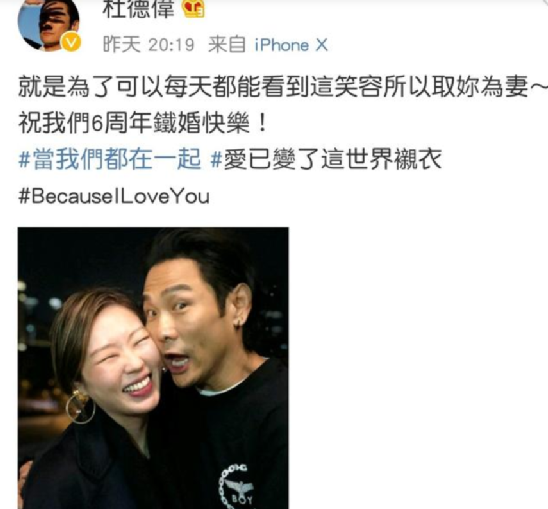This screenshot has width=548, height=509.
Task: Click the post text about 6周年鐵婚快樂
Action: click(x=143, y=123)
